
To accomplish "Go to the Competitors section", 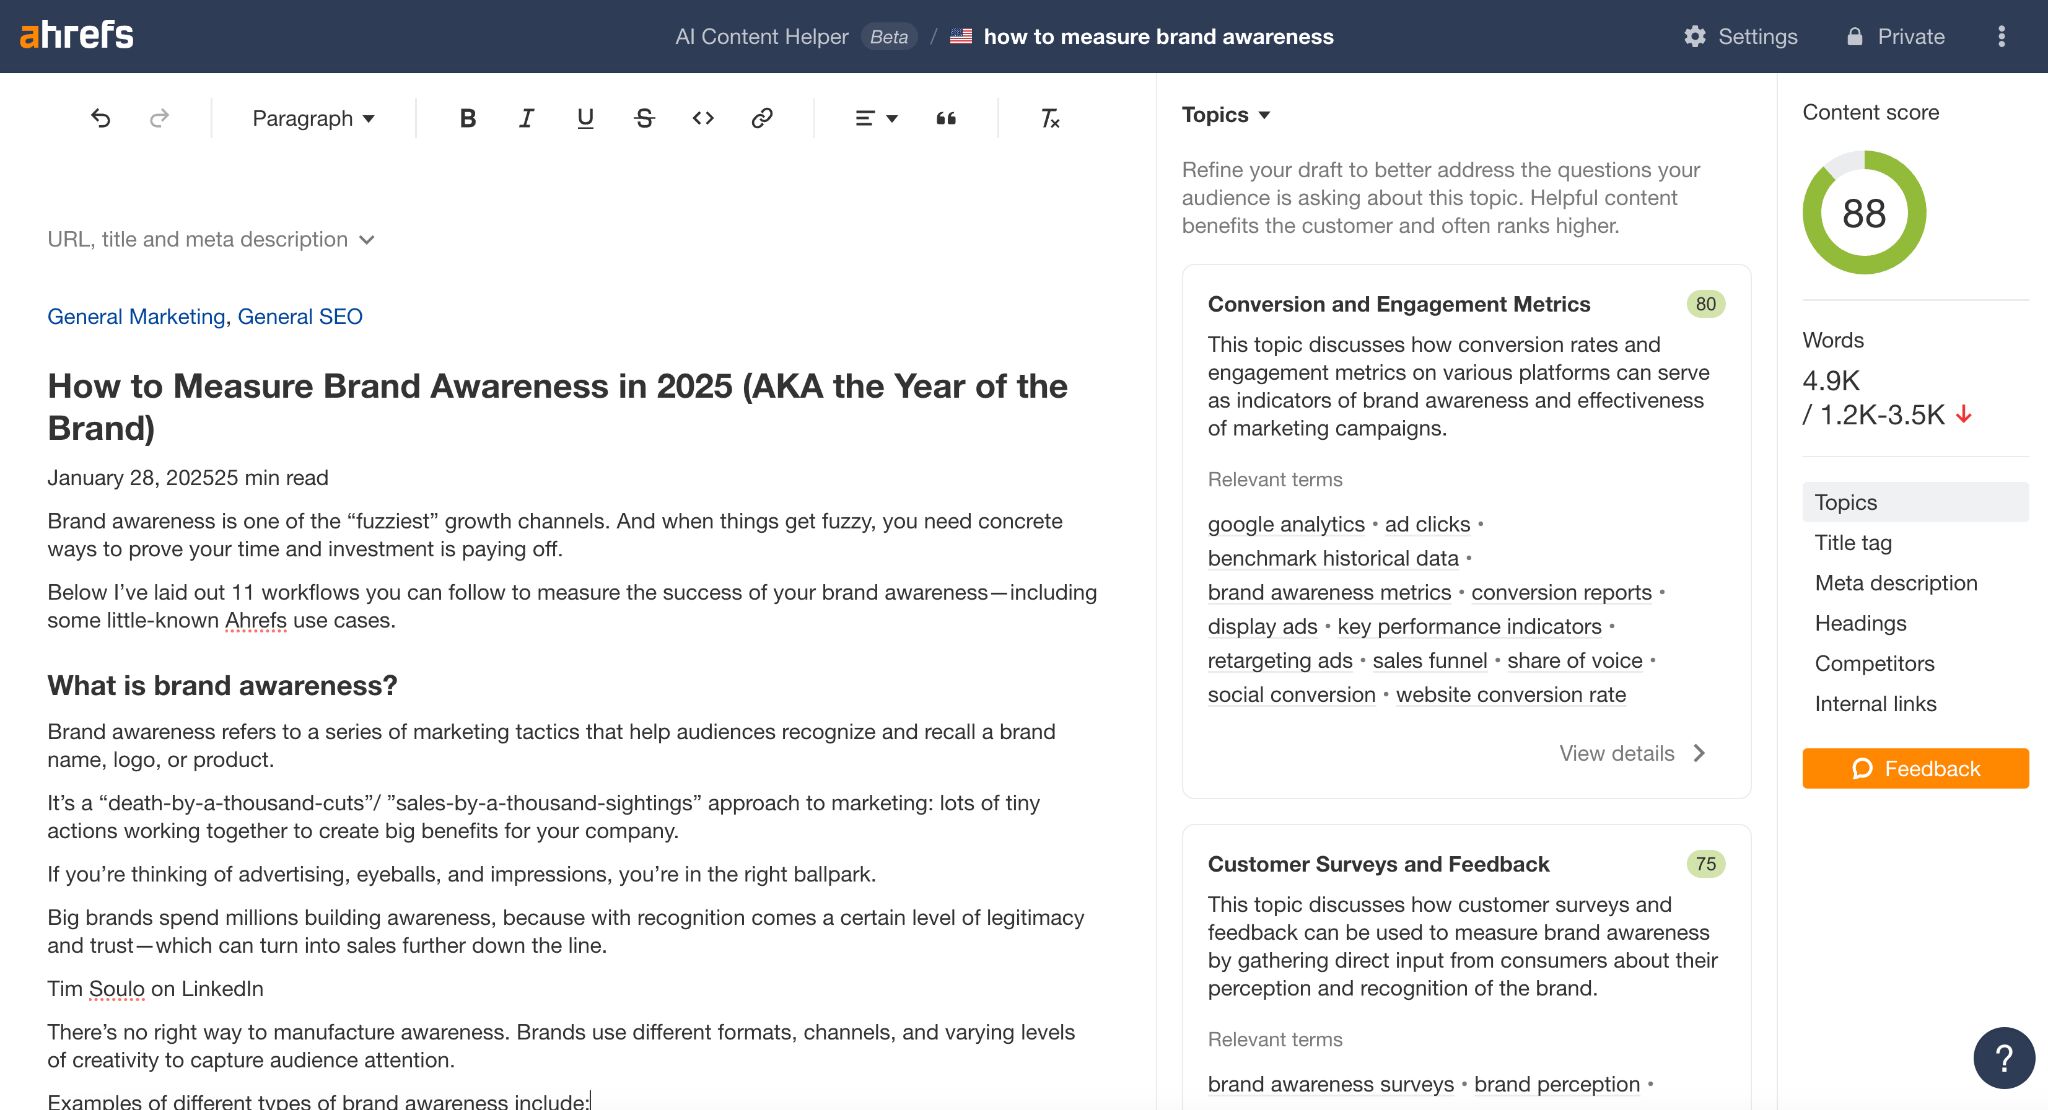I will 1874,663.
